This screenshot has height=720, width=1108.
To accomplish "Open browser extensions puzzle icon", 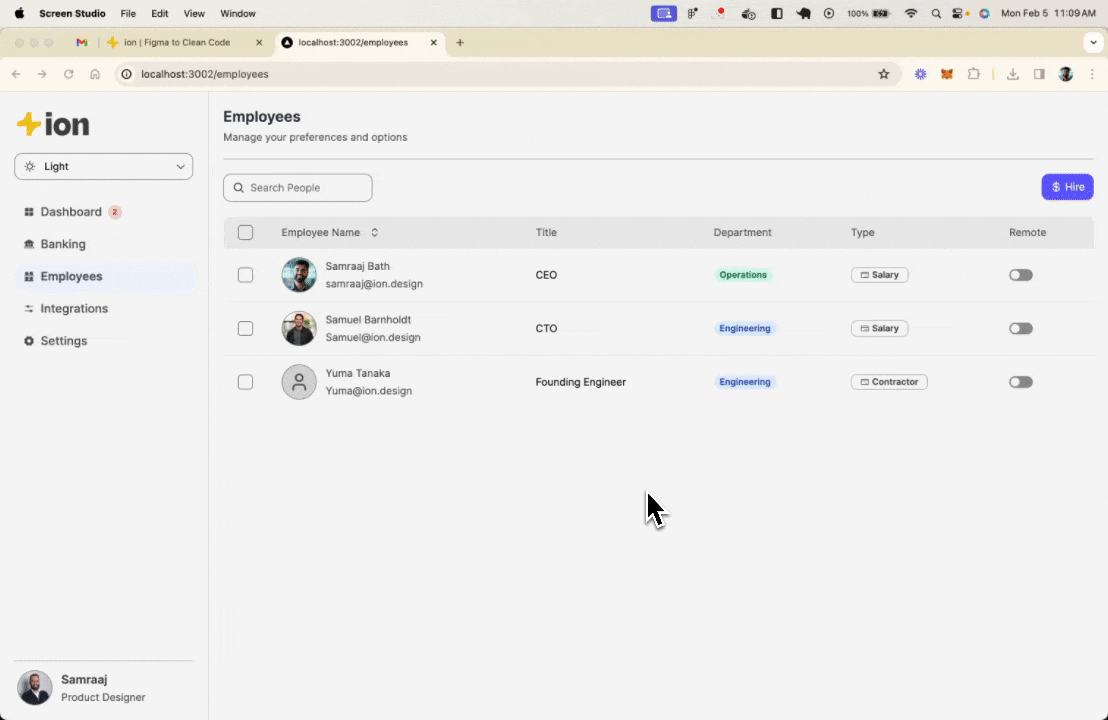I will [x=973, y=74].
